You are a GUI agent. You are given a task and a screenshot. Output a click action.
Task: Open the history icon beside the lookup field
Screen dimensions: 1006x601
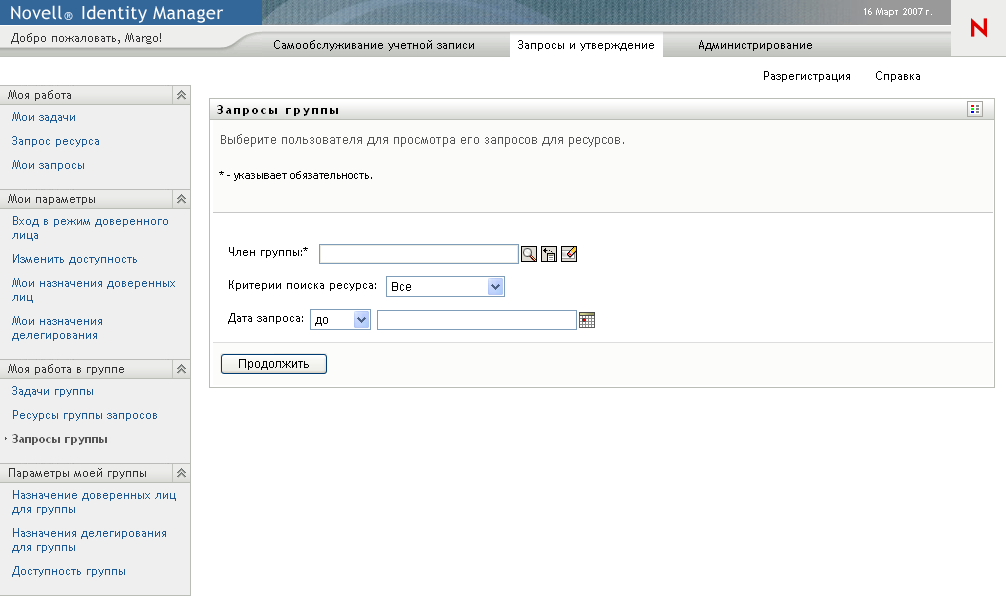click(548, 254)
